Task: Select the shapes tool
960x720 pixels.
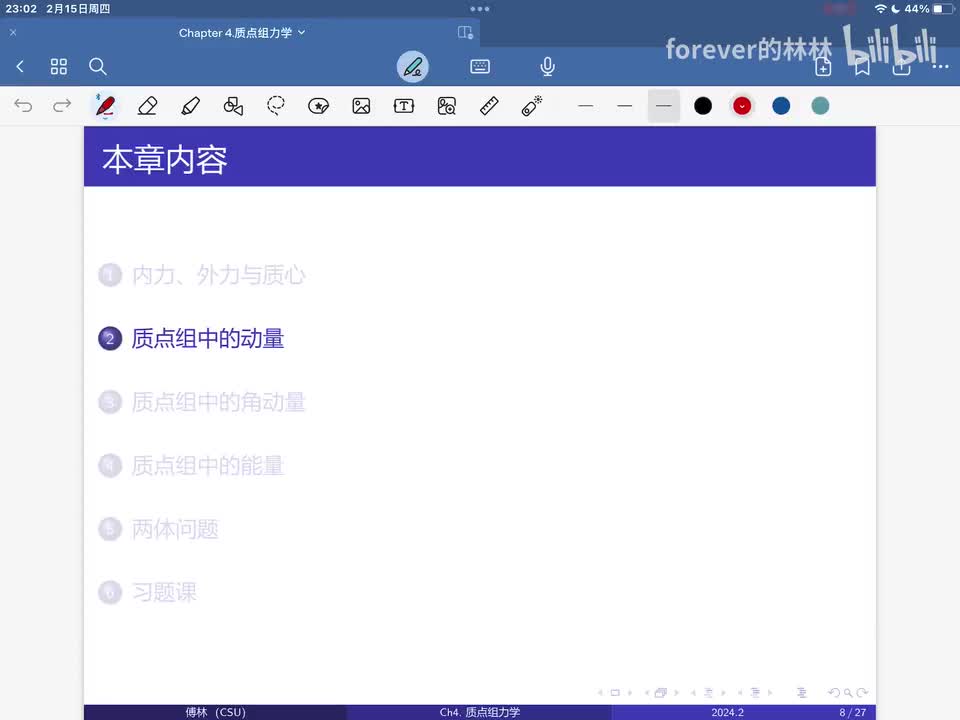Action: point(233,106)
